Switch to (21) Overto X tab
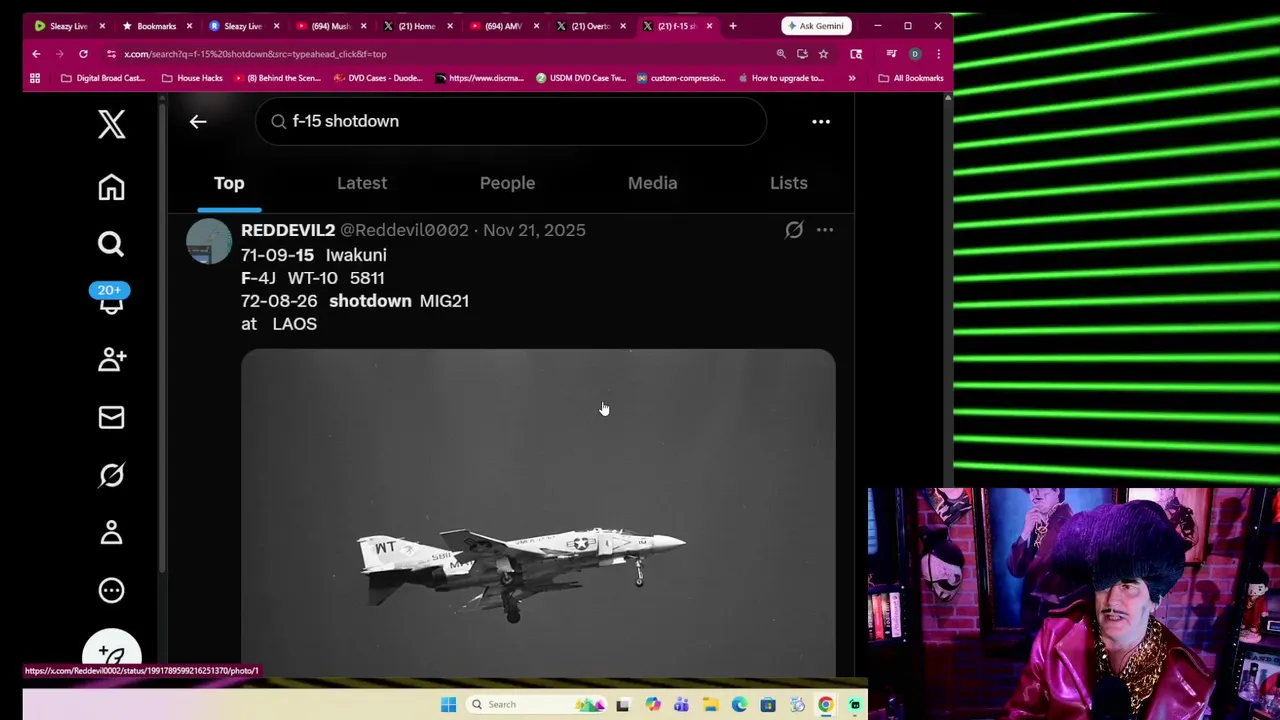The image size is (1280, 720). tap(590, 26)
